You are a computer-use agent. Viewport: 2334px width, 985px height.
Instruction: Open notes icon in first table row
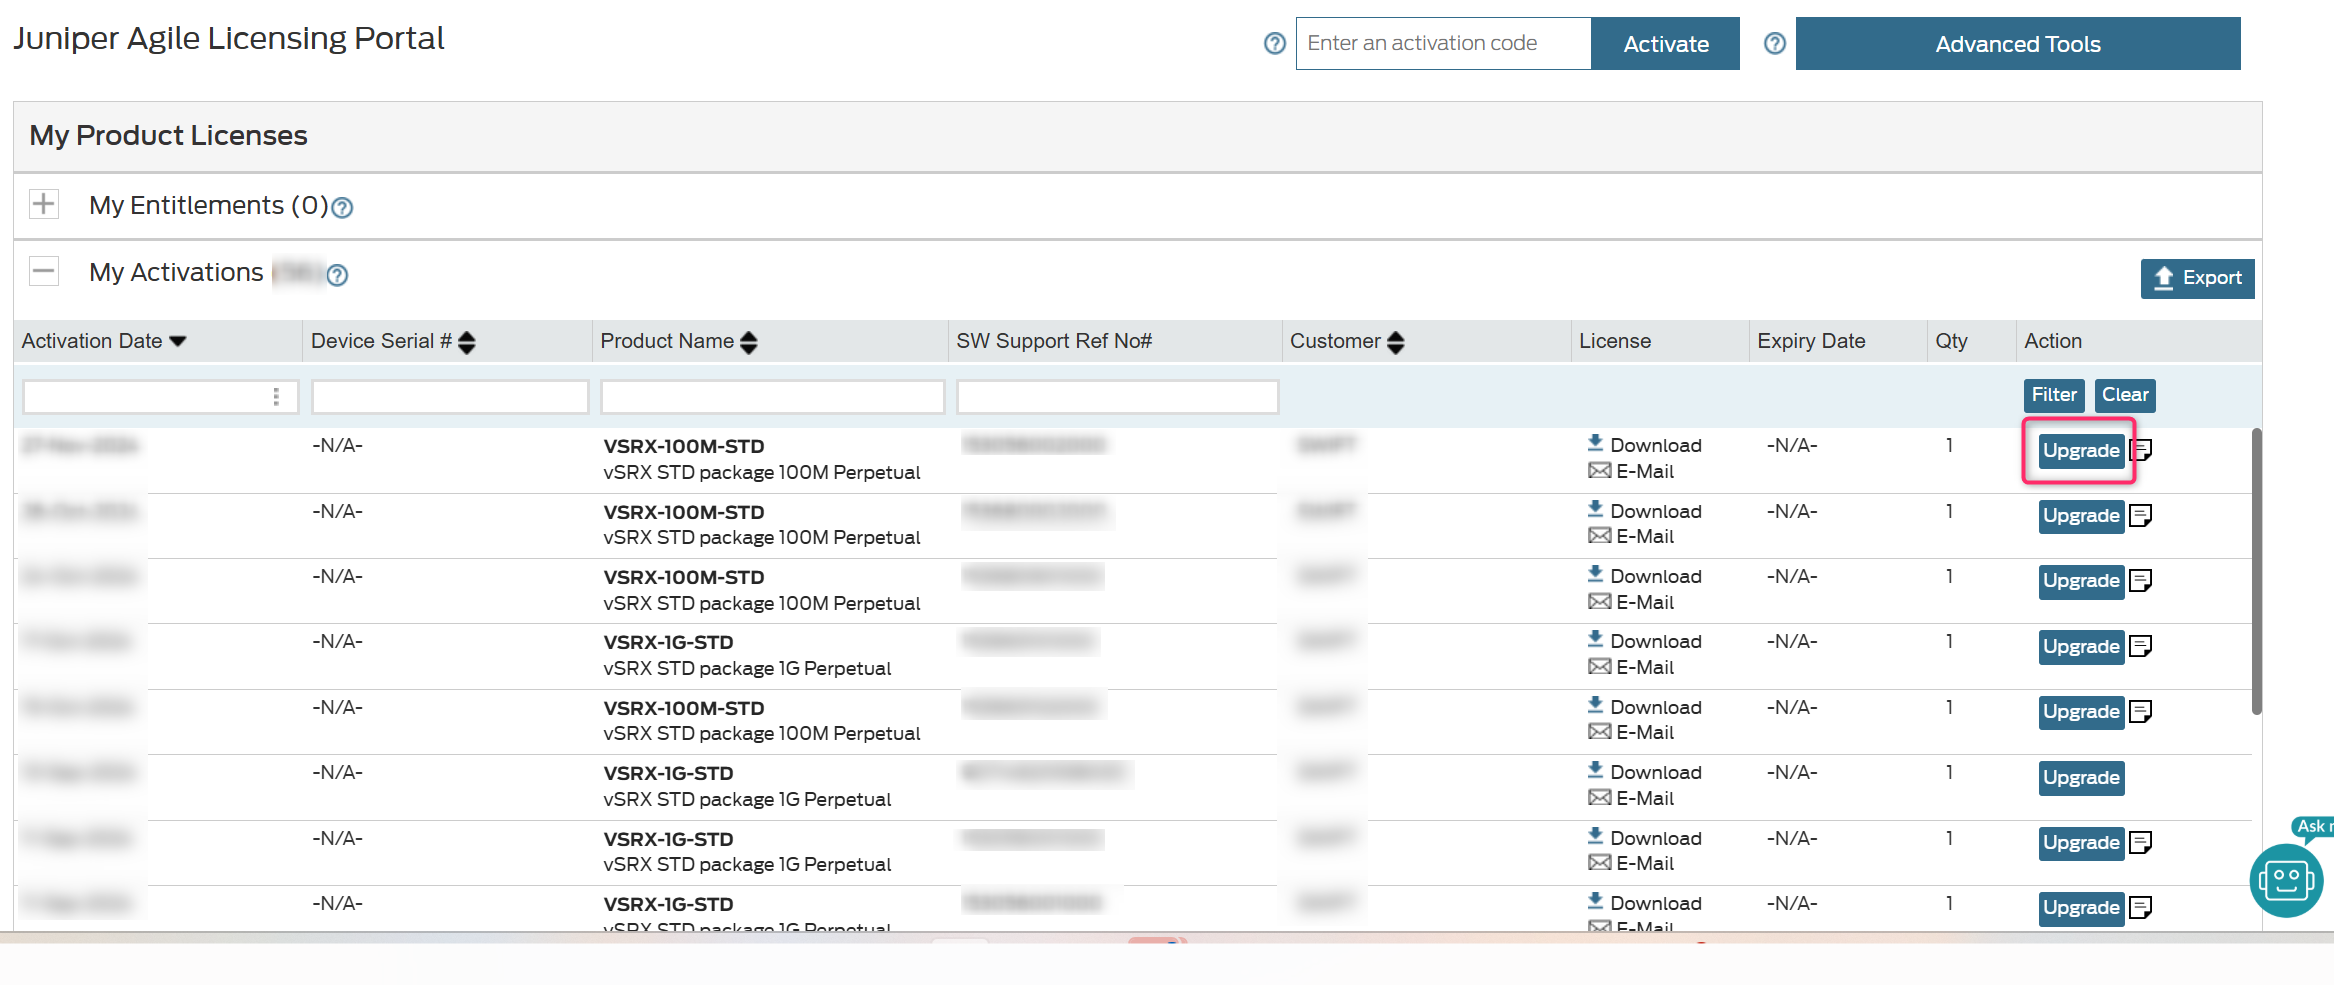2141,450
